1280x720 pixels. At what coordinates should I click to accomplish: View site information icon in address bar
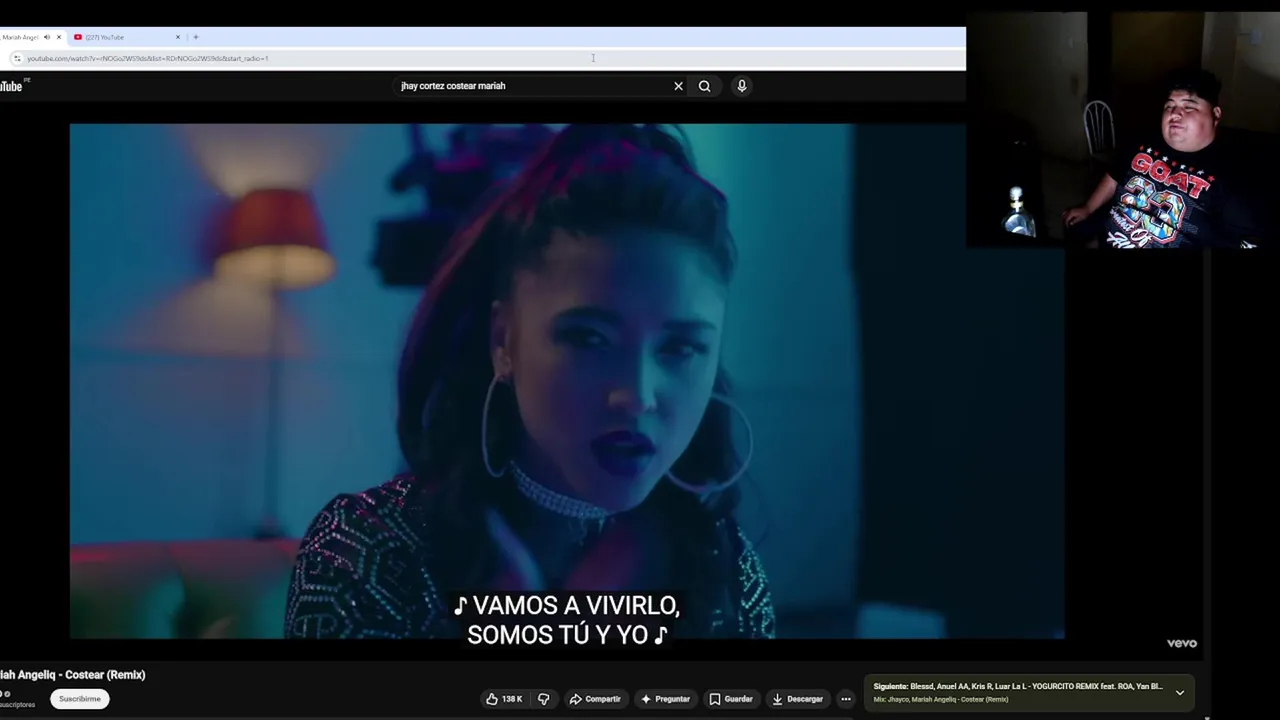tap(17, 58)
